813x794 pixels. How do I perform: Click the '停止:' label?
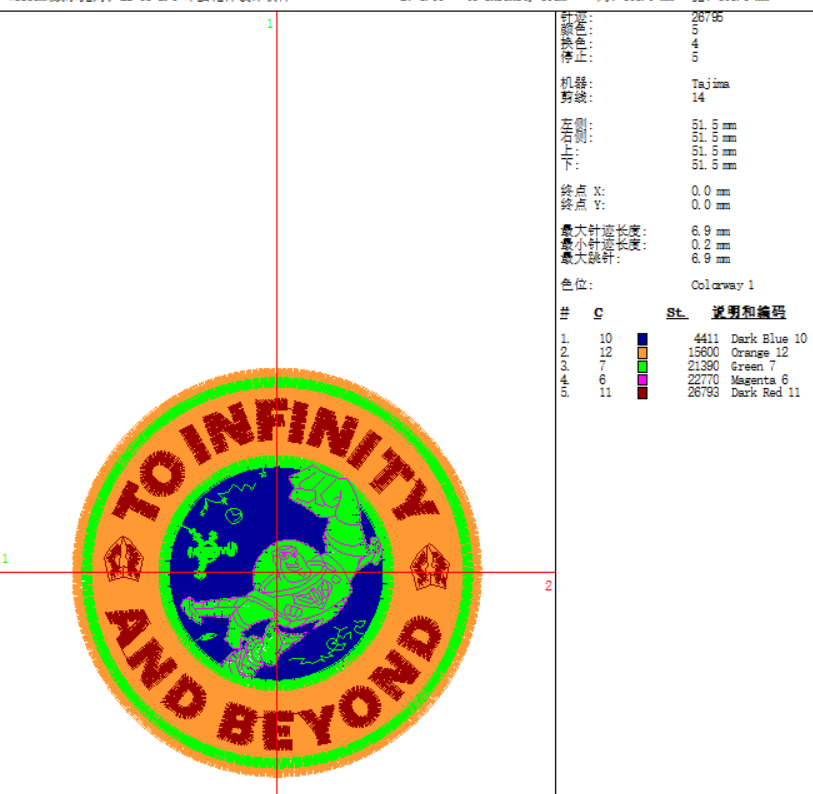coord(576,57)
